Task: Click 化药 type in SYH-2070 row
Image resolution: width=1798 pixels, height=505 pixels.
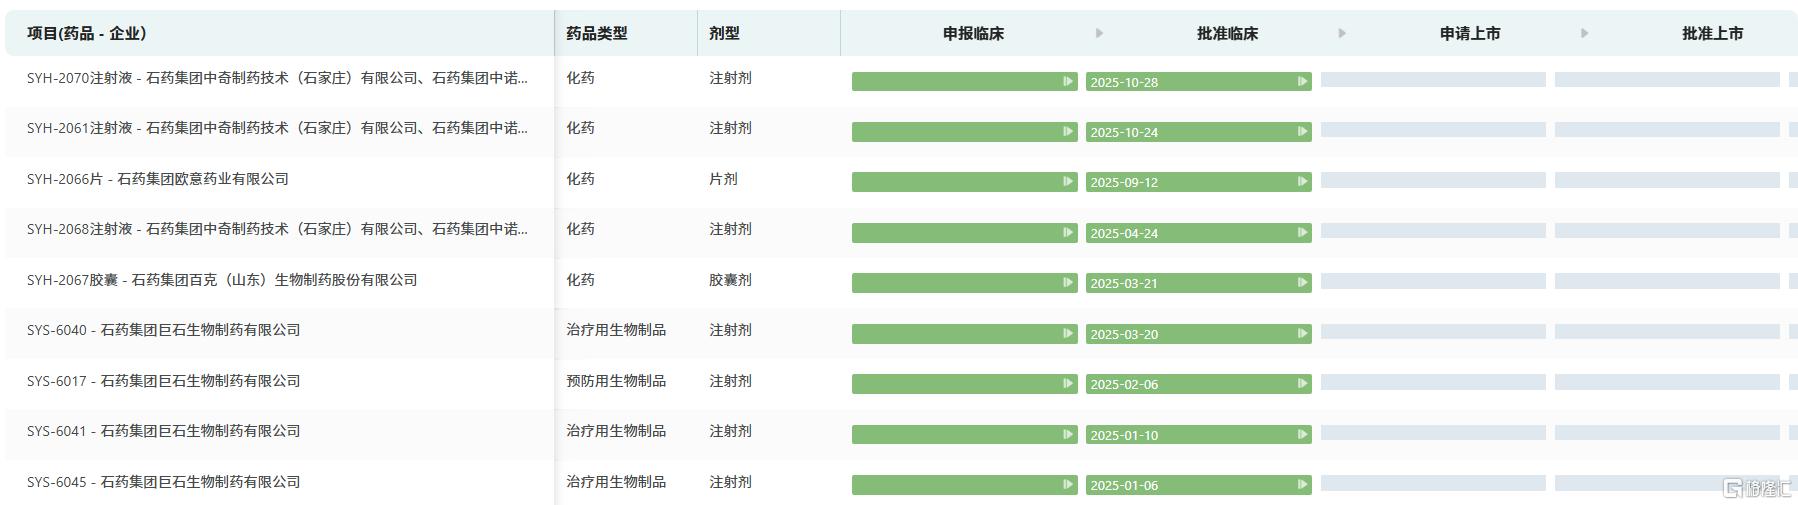Action: point(580,78)
